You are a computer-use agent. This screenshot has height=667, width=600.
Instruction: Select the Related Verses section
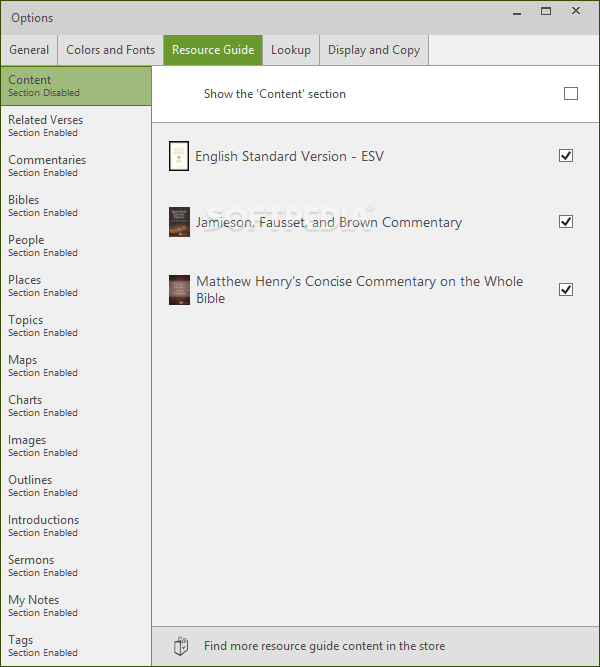click(76, 126)
